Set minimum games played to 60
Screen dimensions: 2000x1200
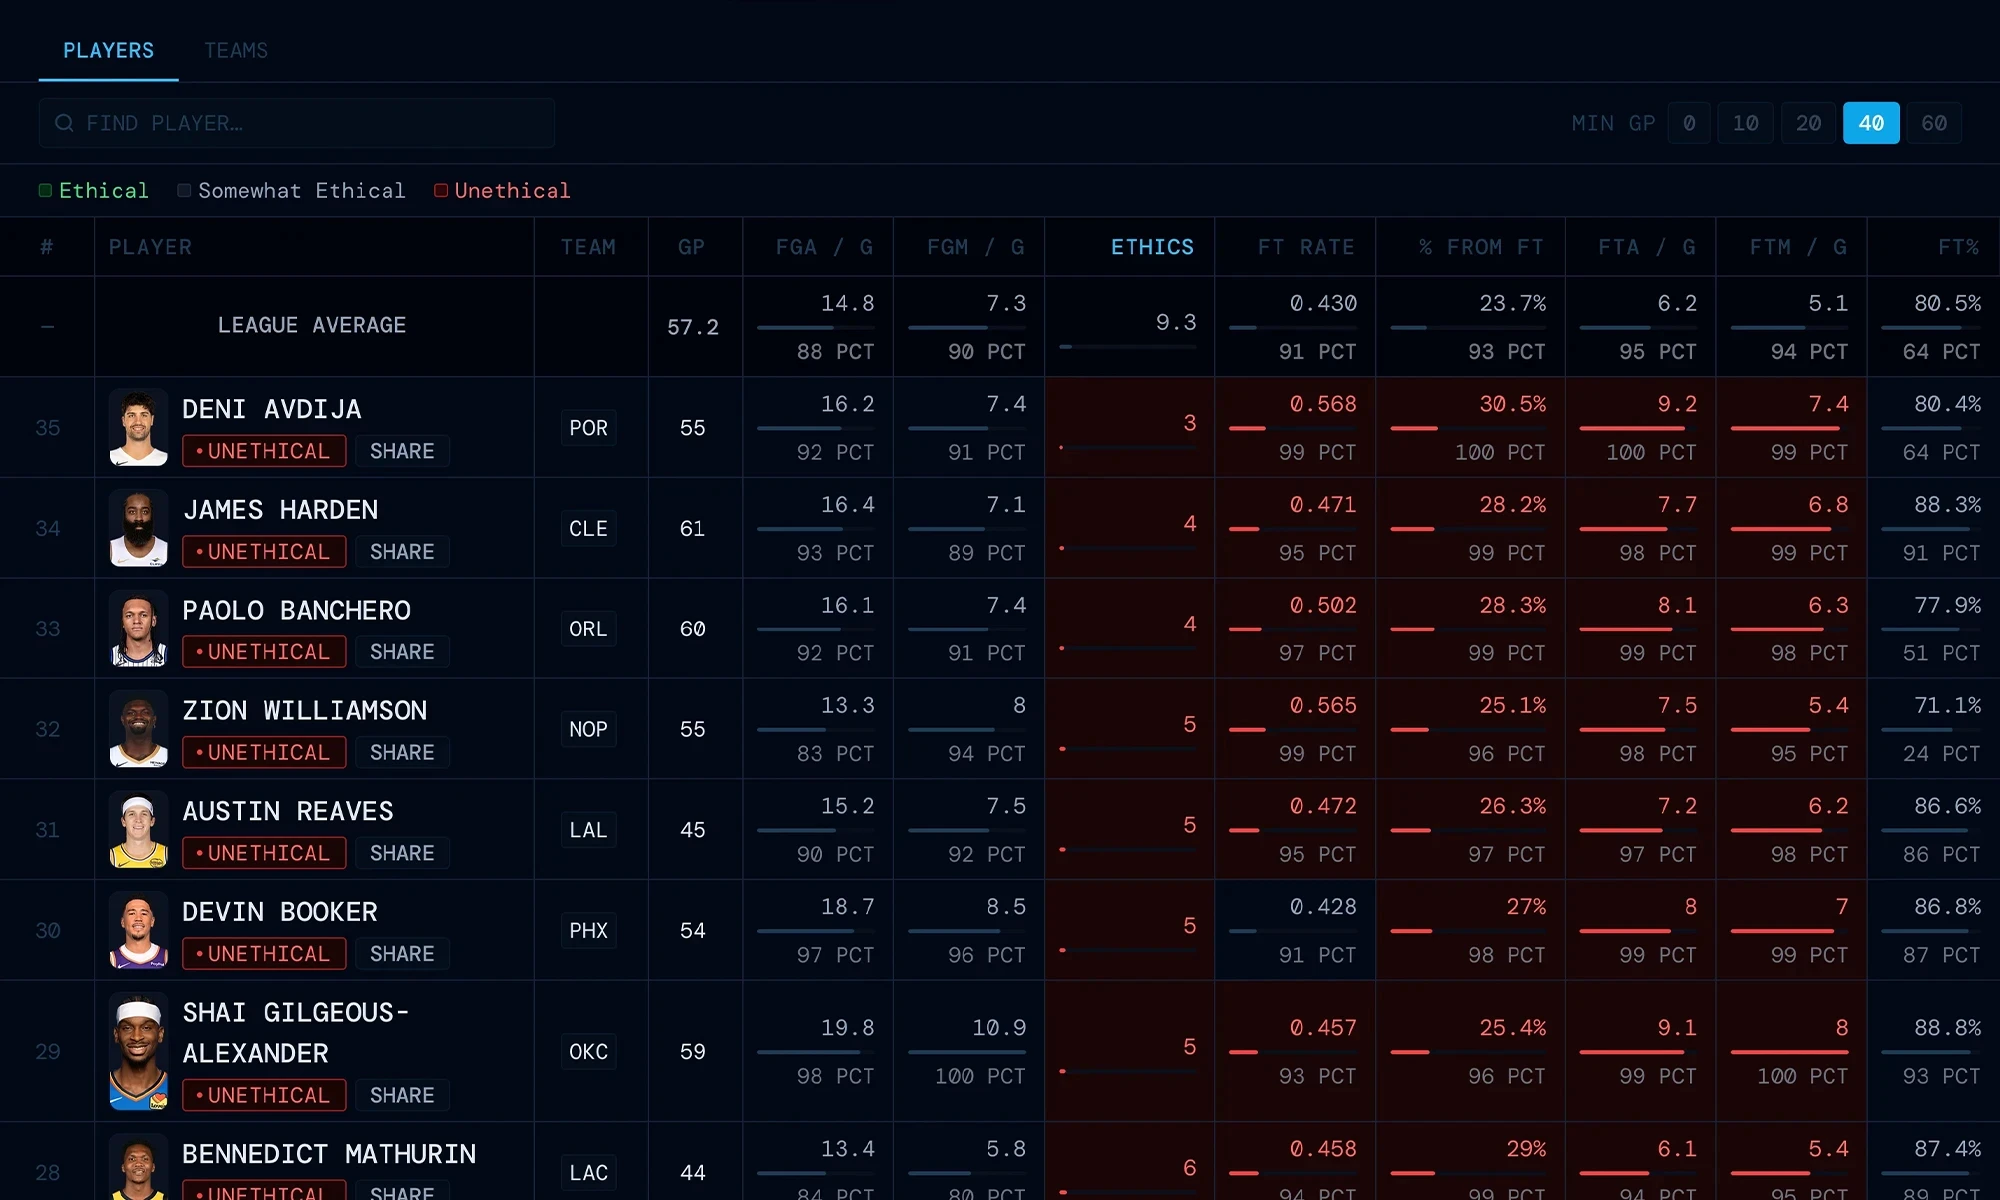point(1933,123)
